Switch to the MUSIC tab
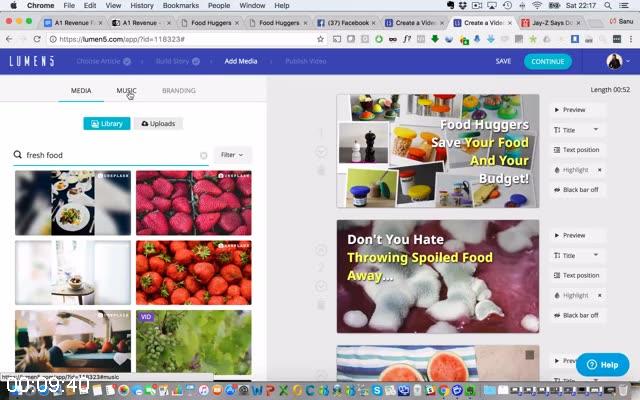 pos(126,91)
